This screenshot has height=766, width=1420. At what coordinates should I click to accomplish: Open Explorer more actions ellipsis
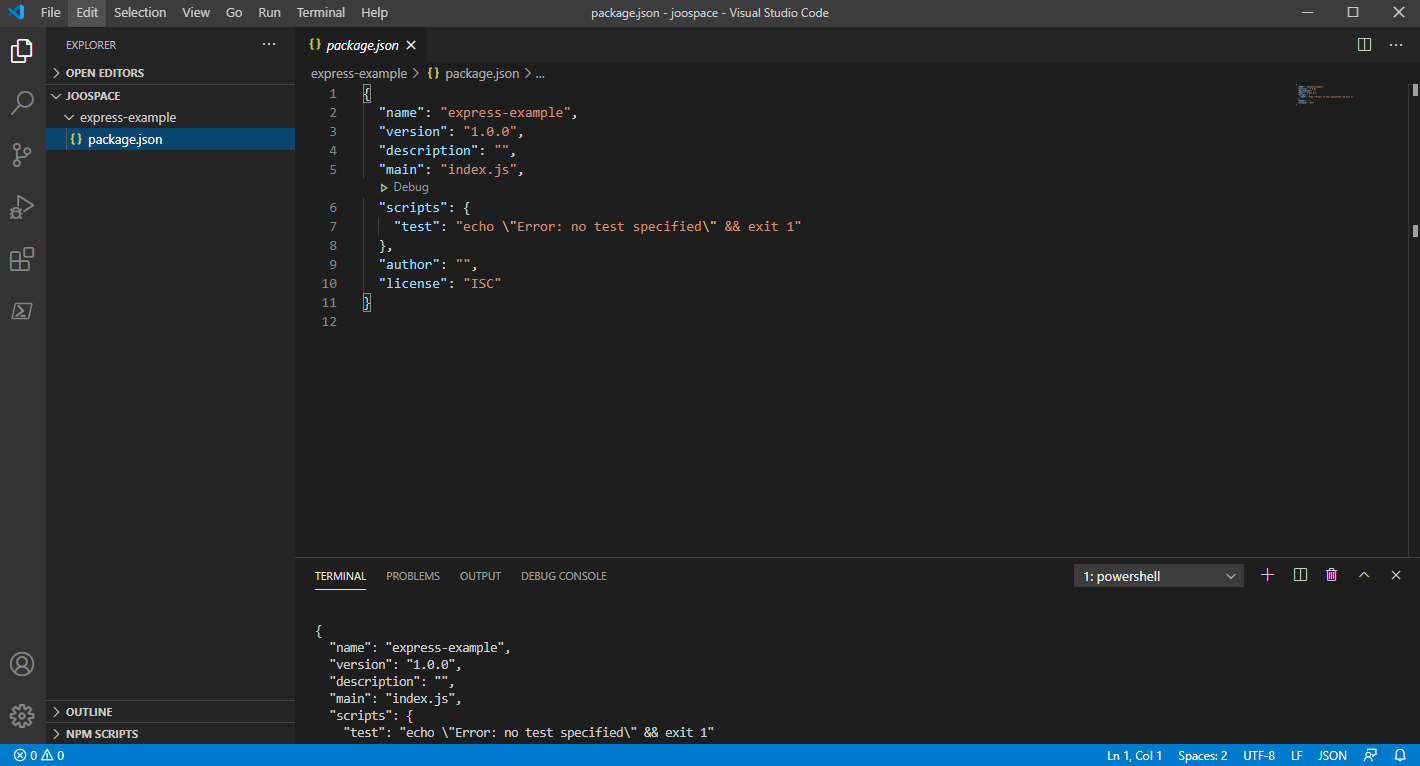click(268, 45)
